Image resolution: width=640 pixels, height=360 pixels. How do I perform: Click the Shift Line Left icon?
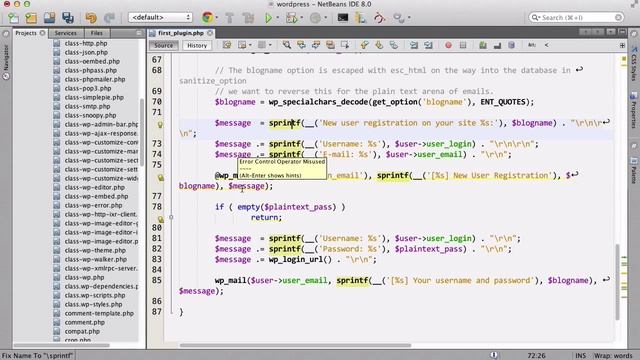(x=414, y=45)
